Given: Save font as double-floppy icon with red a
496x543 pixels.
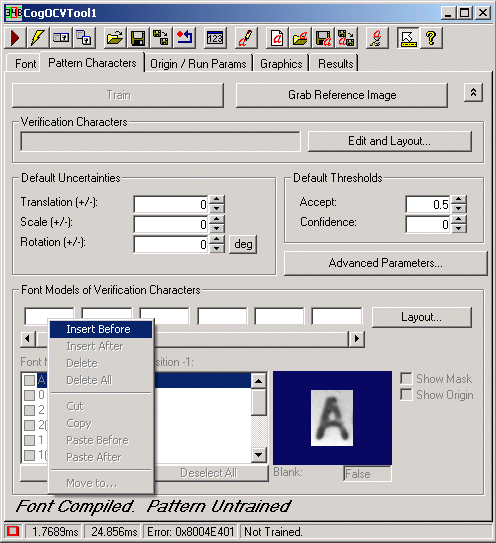Looking at the screenshot, I should (346, 38).
